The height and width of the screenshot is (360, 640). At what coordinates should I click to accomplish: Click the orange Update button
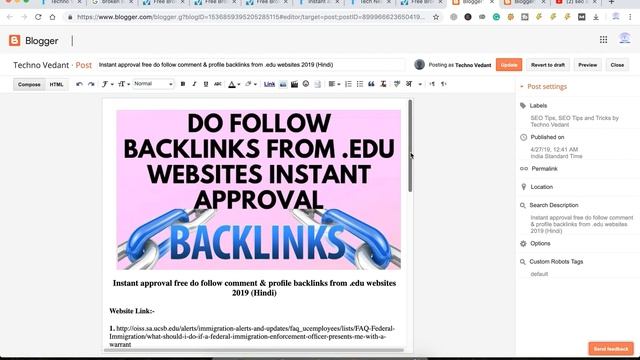point(509,65)
